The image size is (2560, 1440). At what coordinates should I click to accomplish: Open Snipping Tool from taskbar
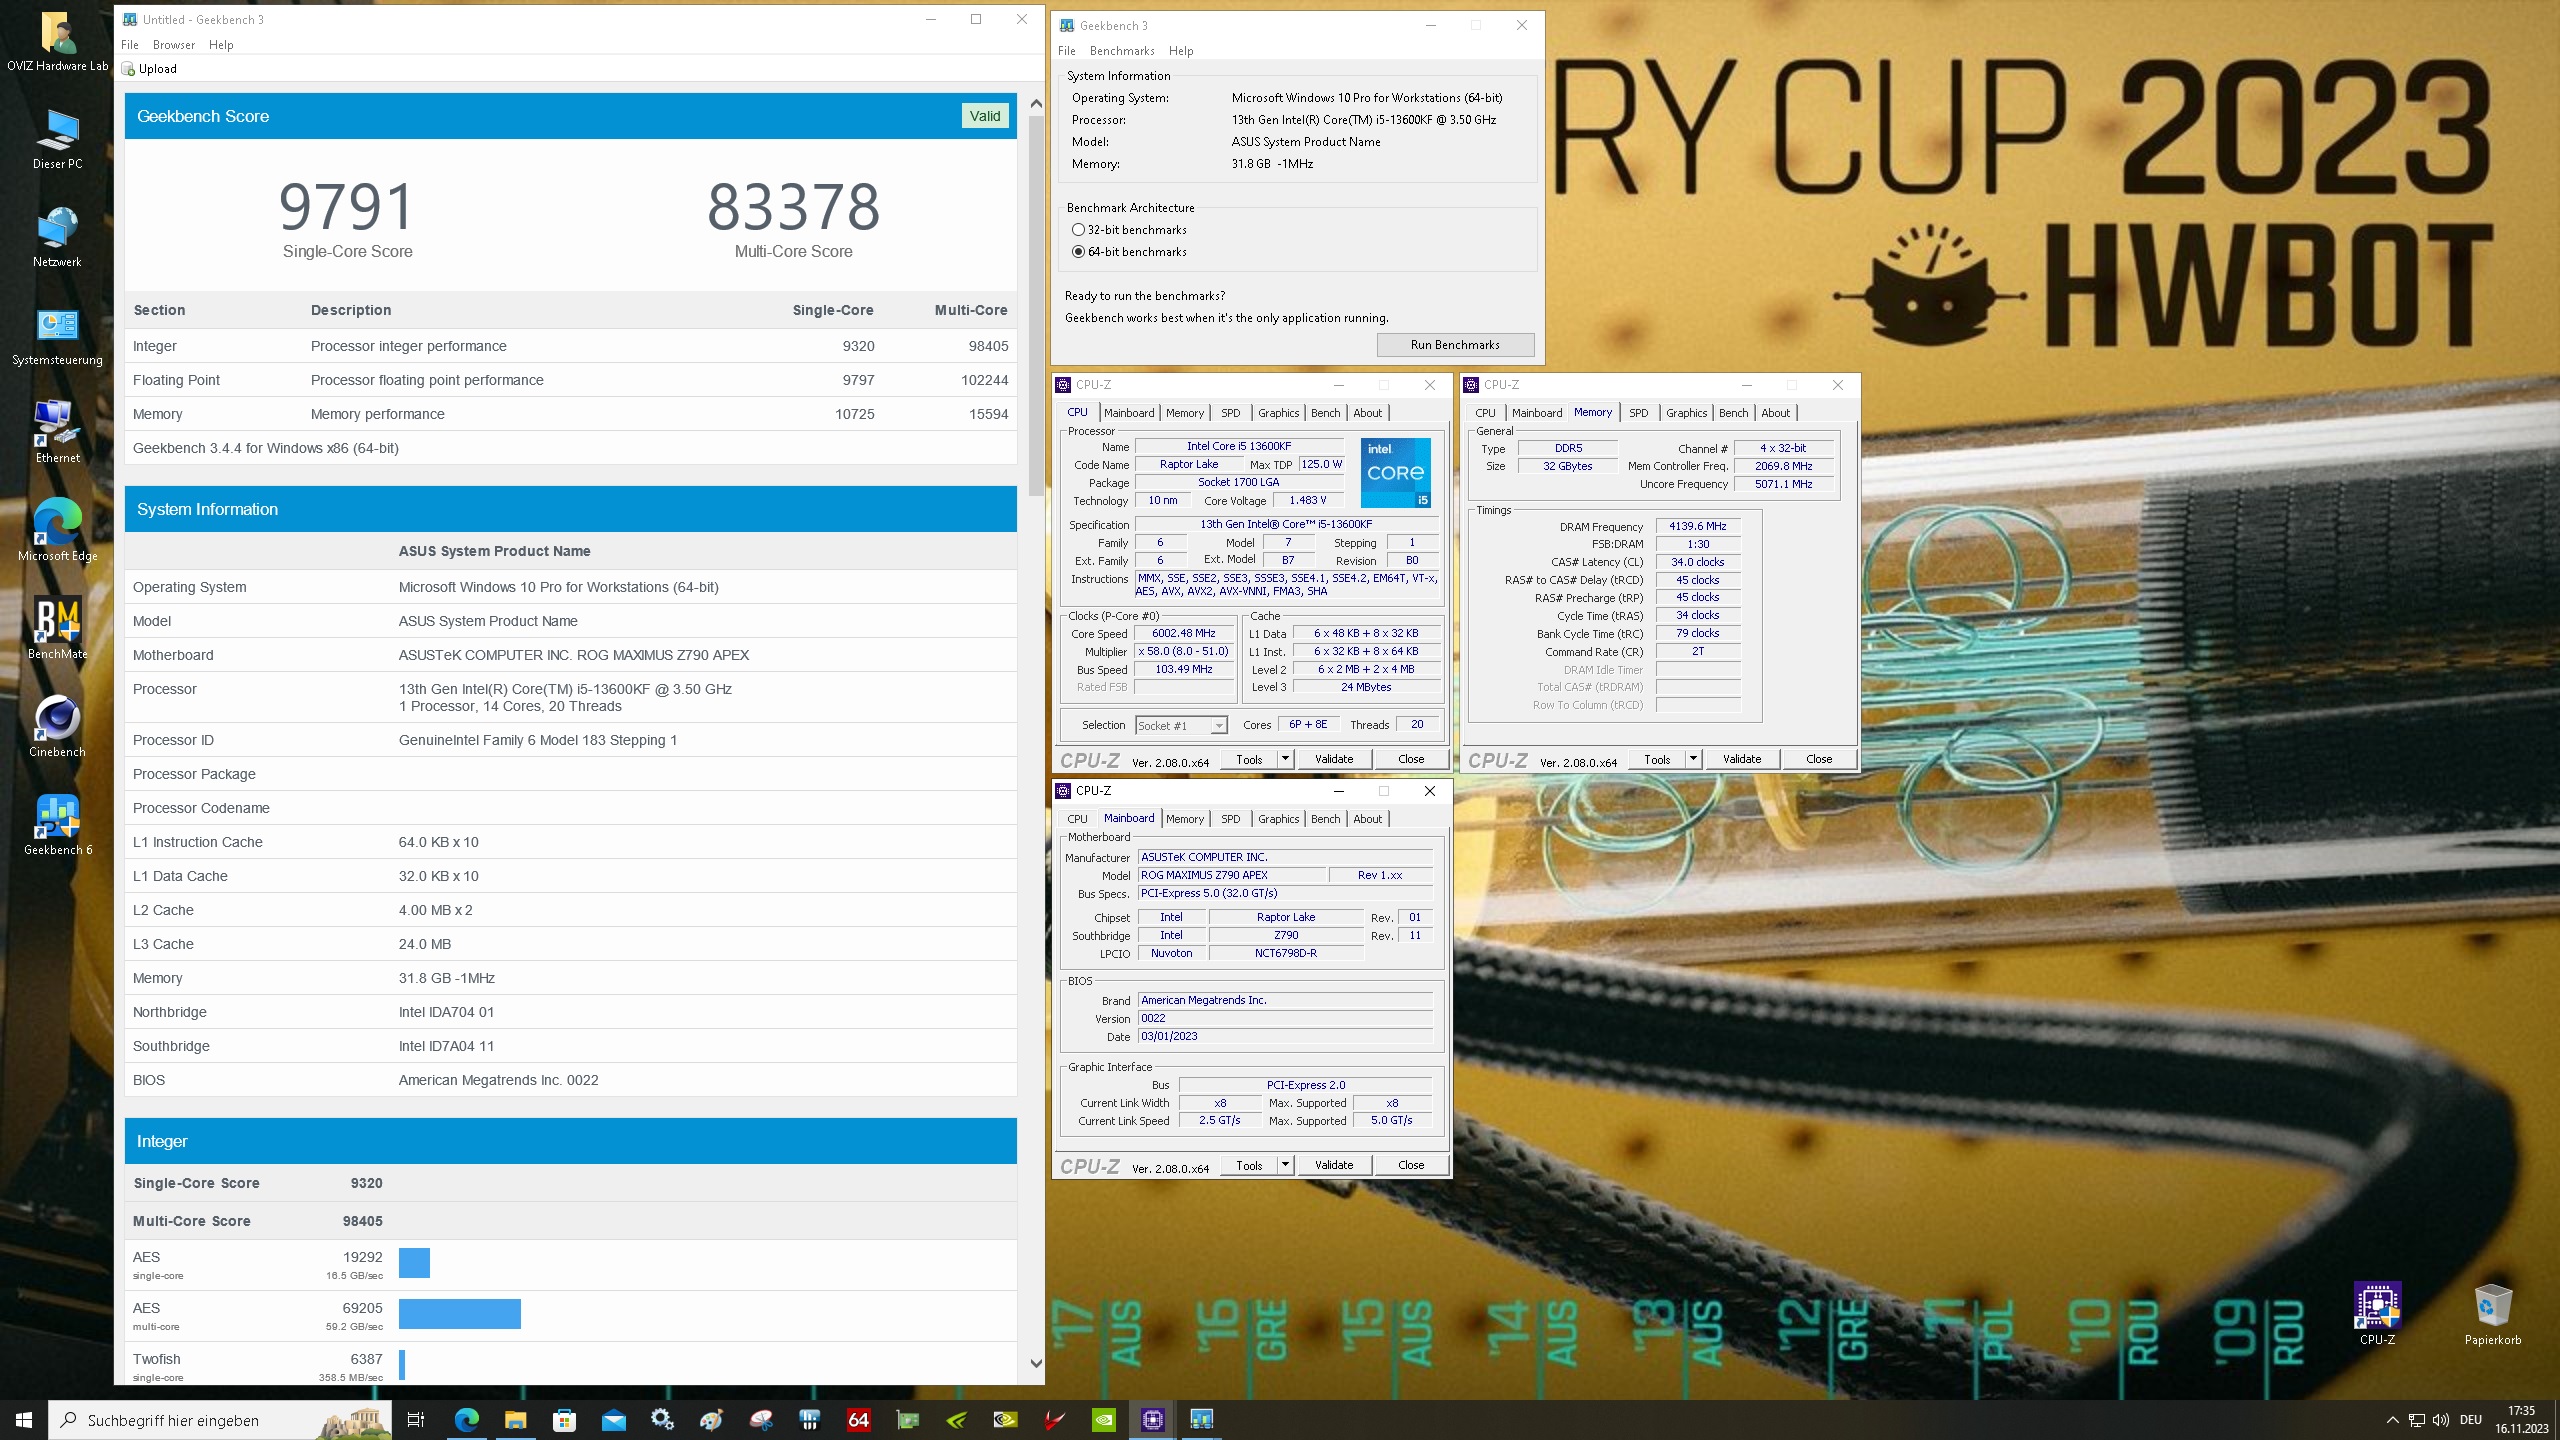pos(760,1420)
